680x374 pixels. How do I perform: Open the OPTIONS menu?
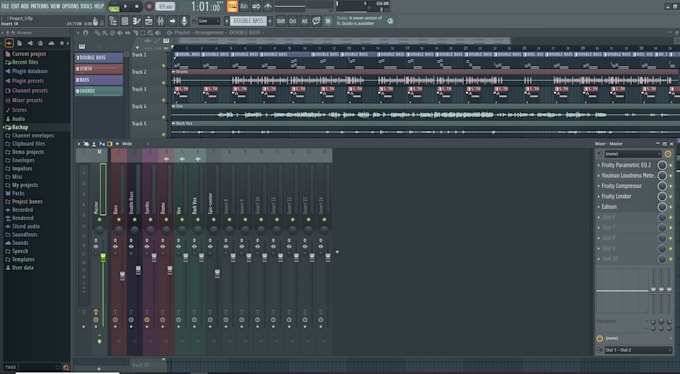[x=70, y=6]
